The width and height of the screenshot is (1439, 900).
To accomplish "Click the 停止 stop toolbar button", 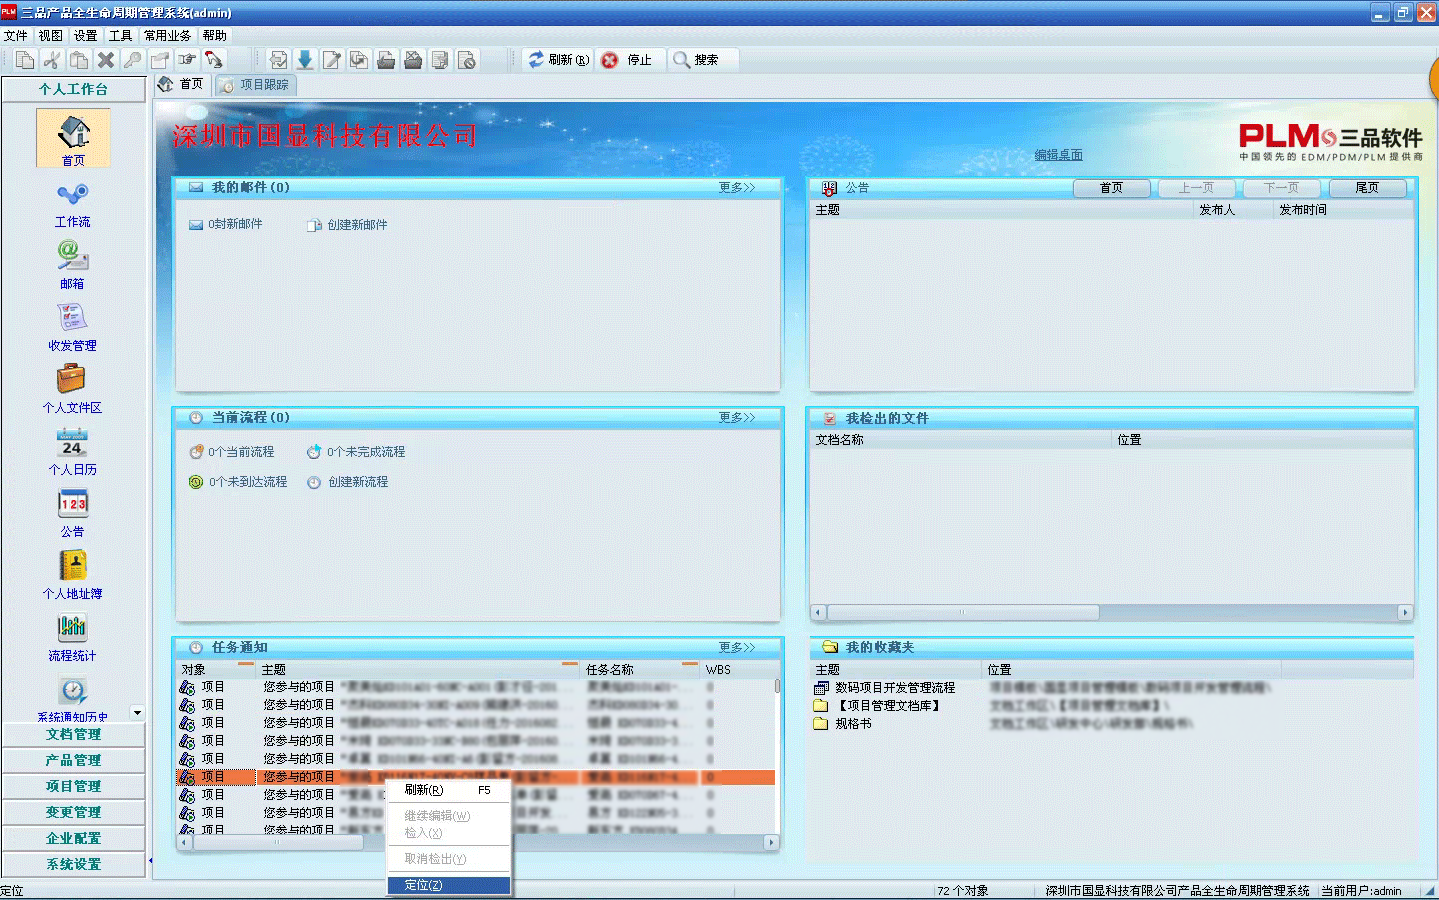I will pyautogui.click(x=627, y=60).
